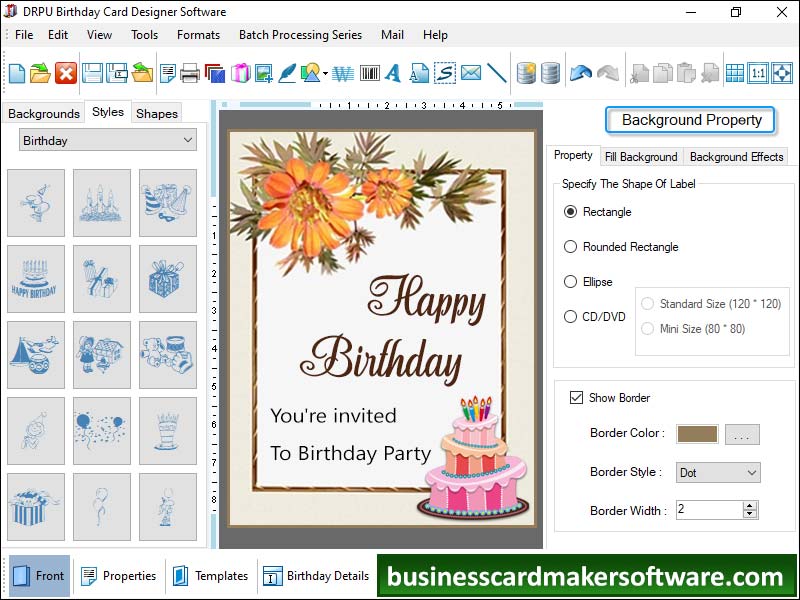Image resolution: width=800 pixels, height=600 pixels.
Task: Switch to the Shapes tab
Action: coord(156,114)
